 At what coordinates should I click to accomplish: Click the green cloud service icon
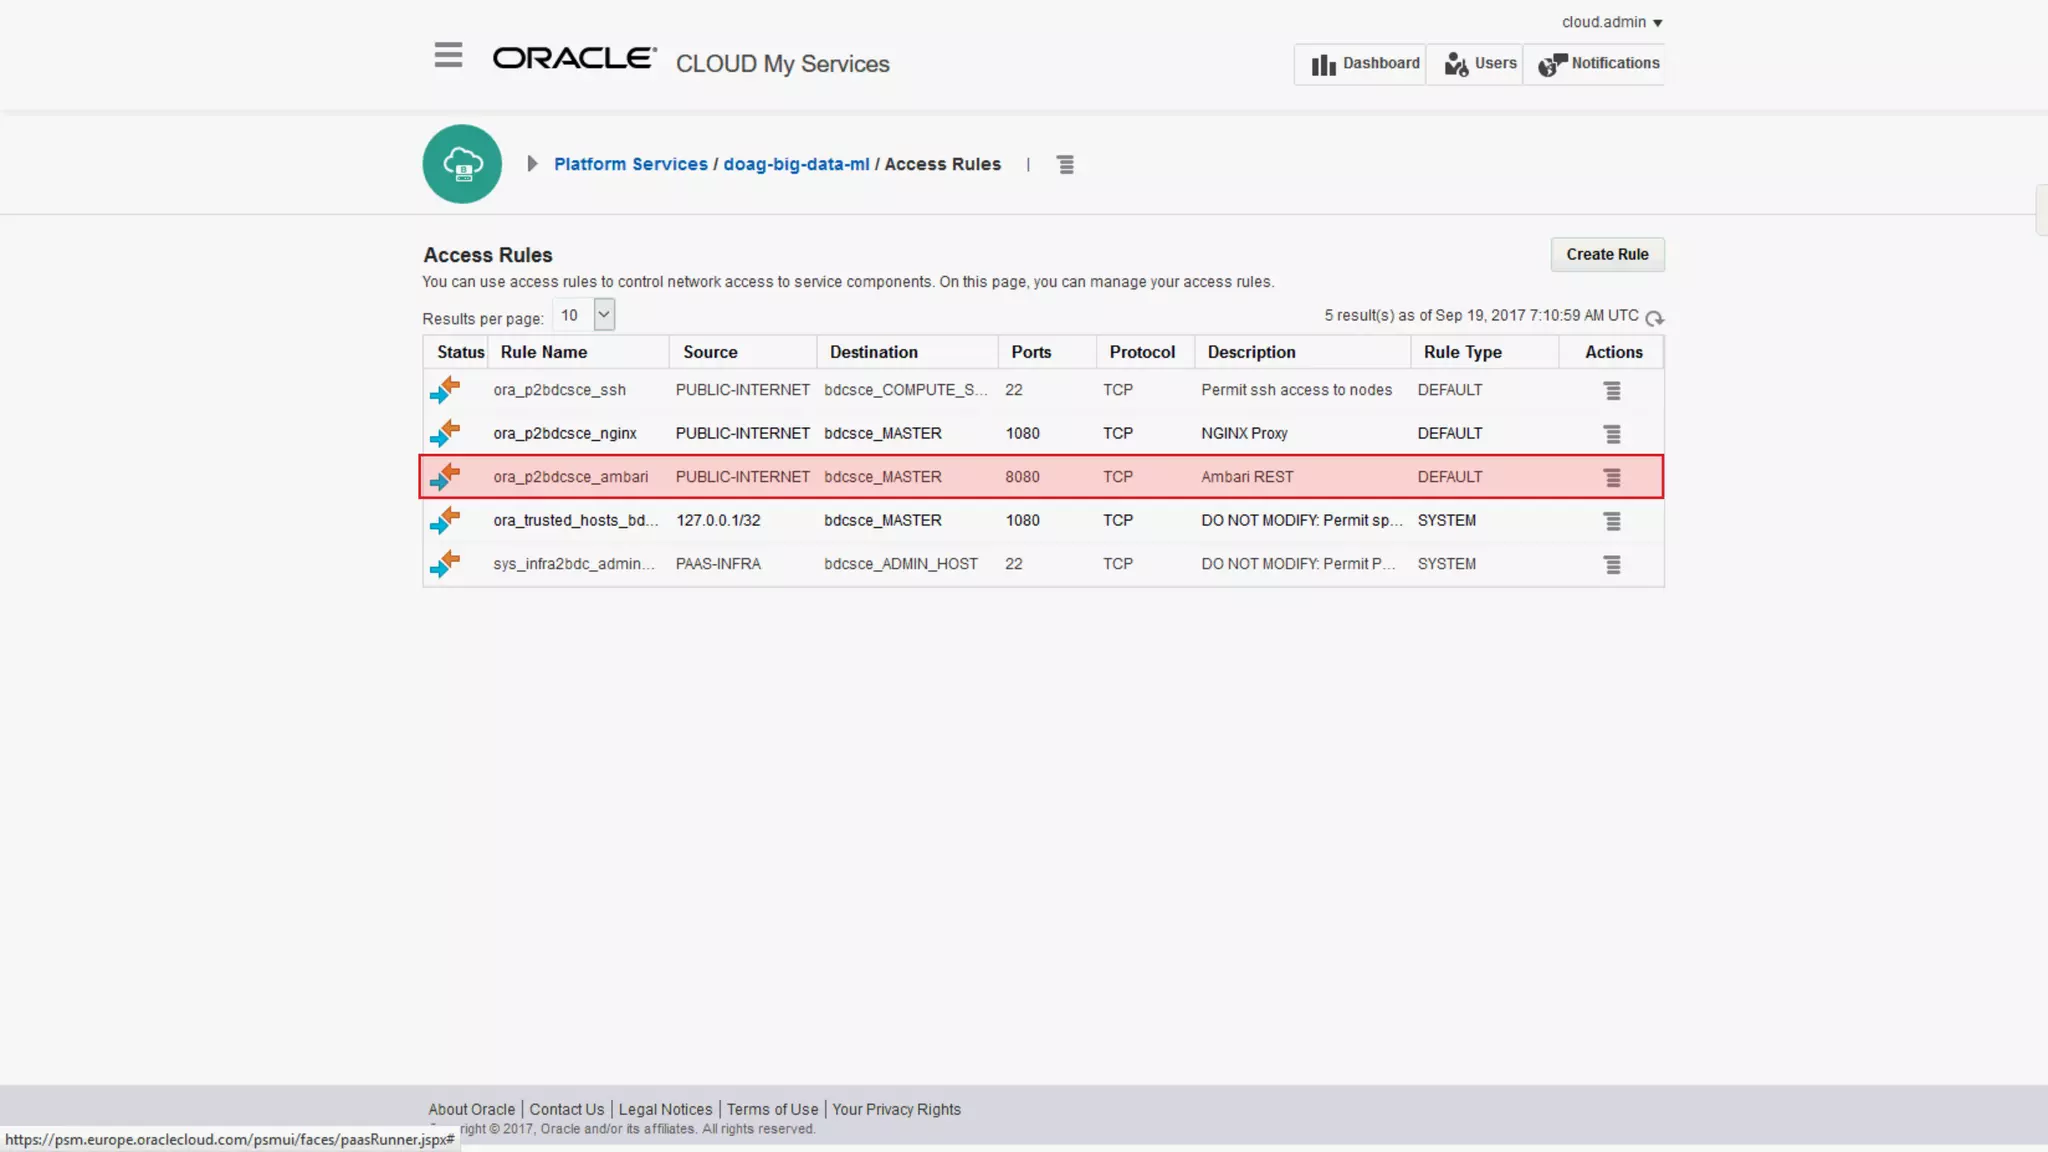tap(462, 164)
